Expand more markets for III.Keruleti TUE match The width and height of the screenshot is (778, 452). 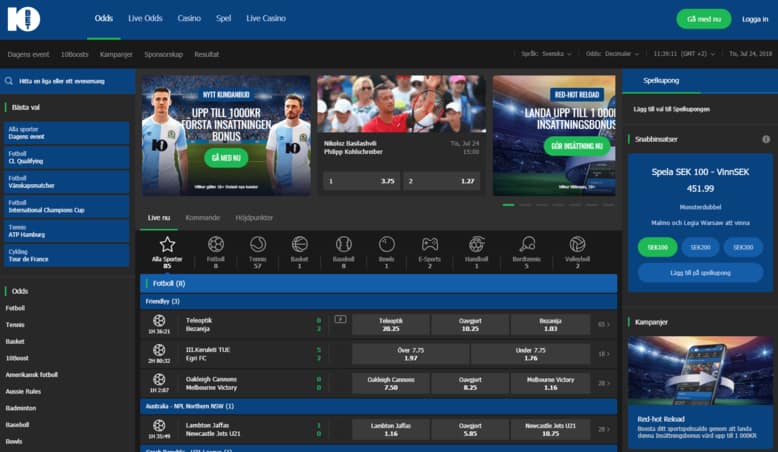click(604, 354)
